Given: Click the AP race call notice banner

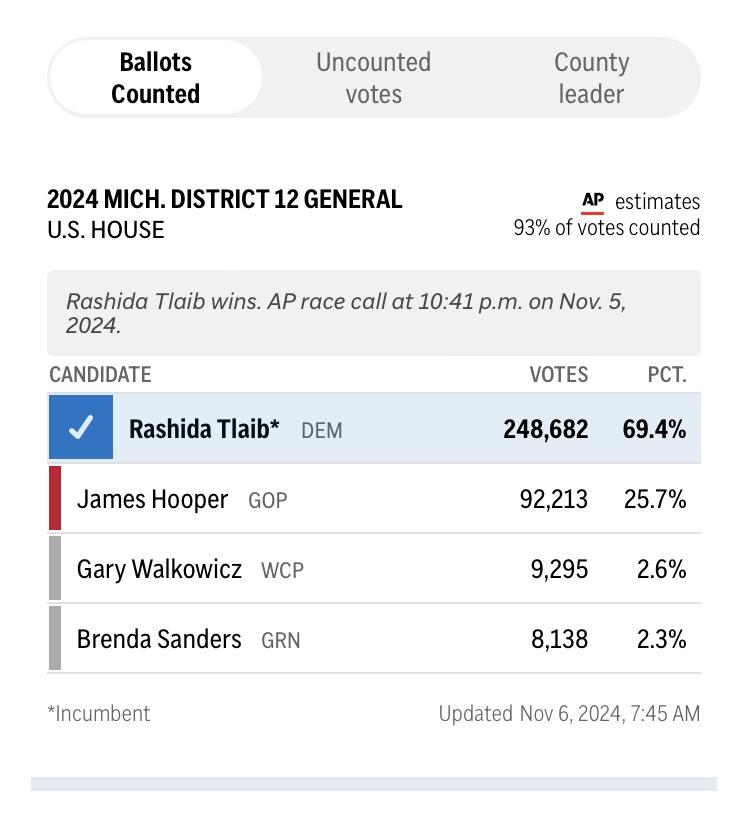Looking at the screenshot, I should point(374,313).
